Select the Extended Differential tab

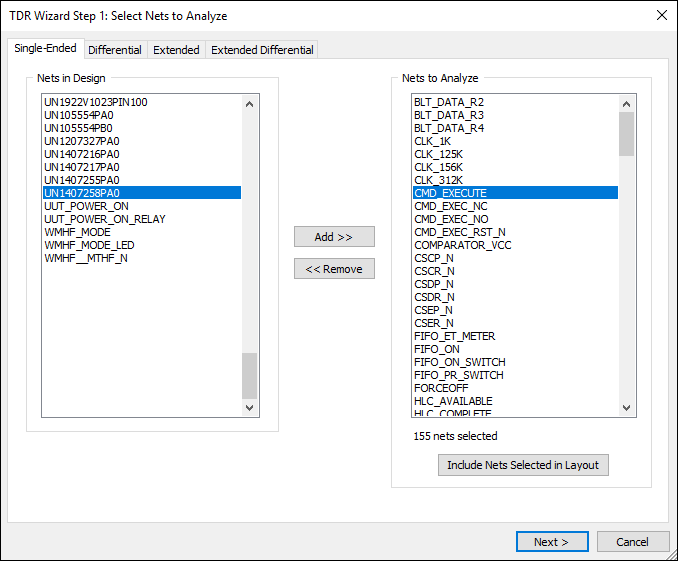[x=262, y=50]
